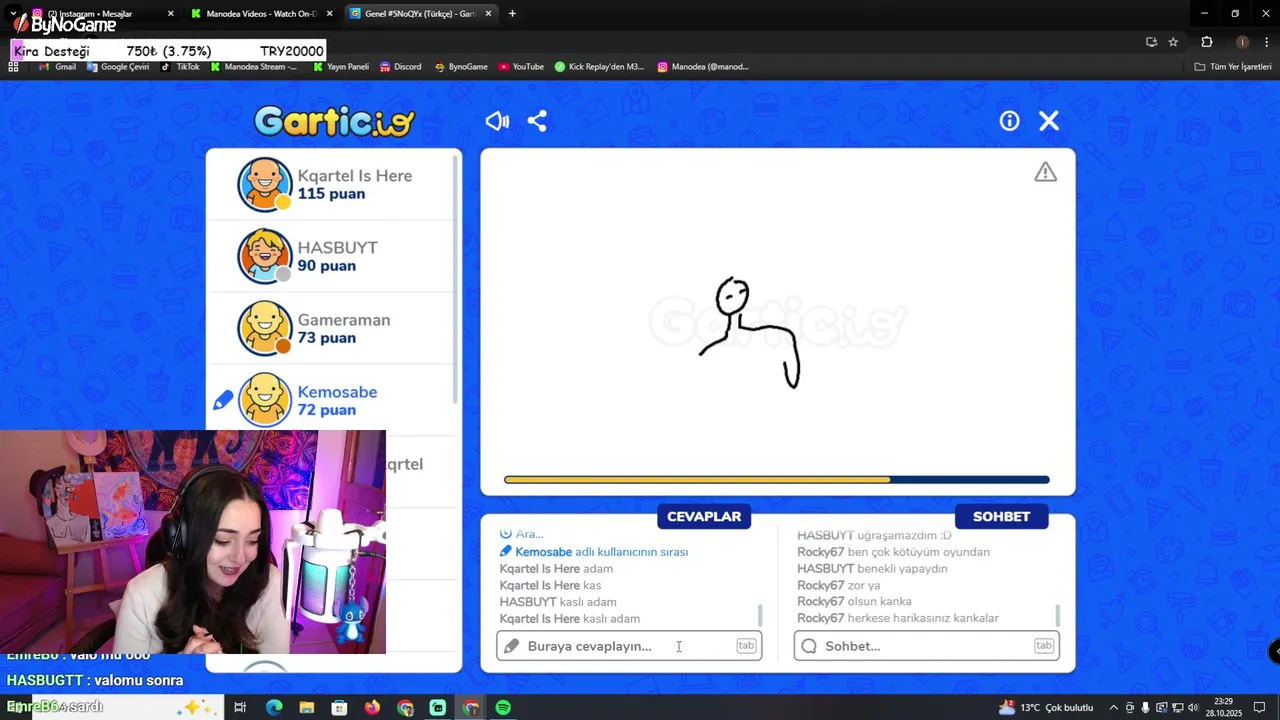Screen dimensions: 1280x720
Task: Open the browser profile avatar
Action: pyautogui.click(x=1242, y=42)
